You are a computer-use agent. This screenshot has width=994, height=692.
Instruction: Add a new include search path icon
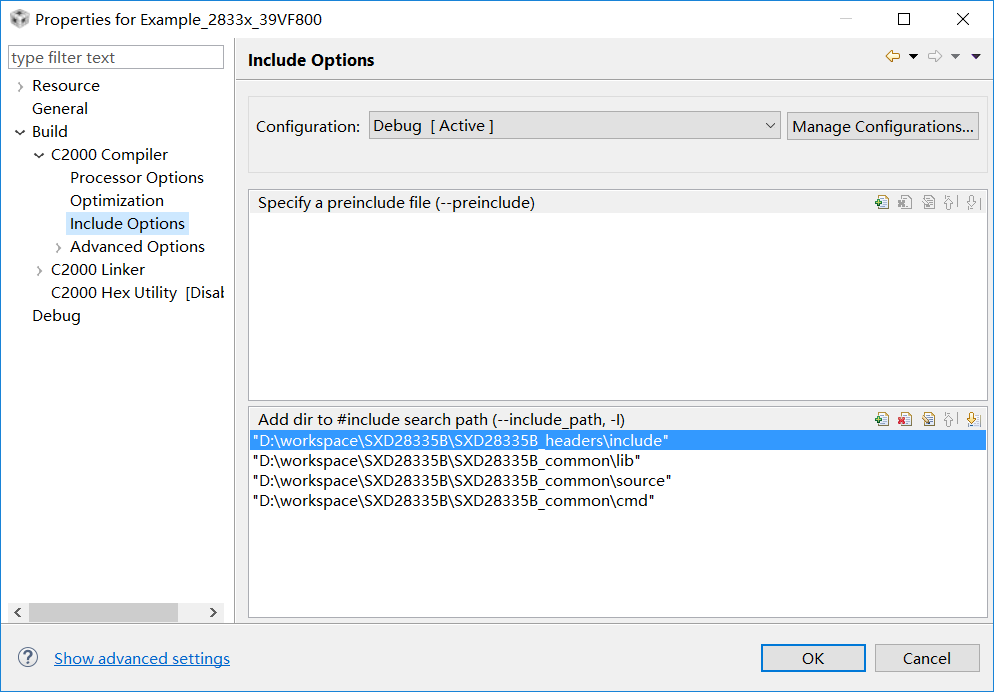[x=881, y=420]
